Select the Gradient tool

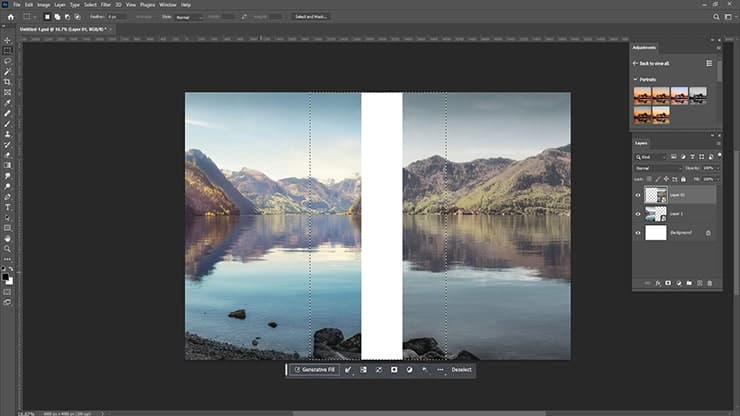[x=7, y=165]
